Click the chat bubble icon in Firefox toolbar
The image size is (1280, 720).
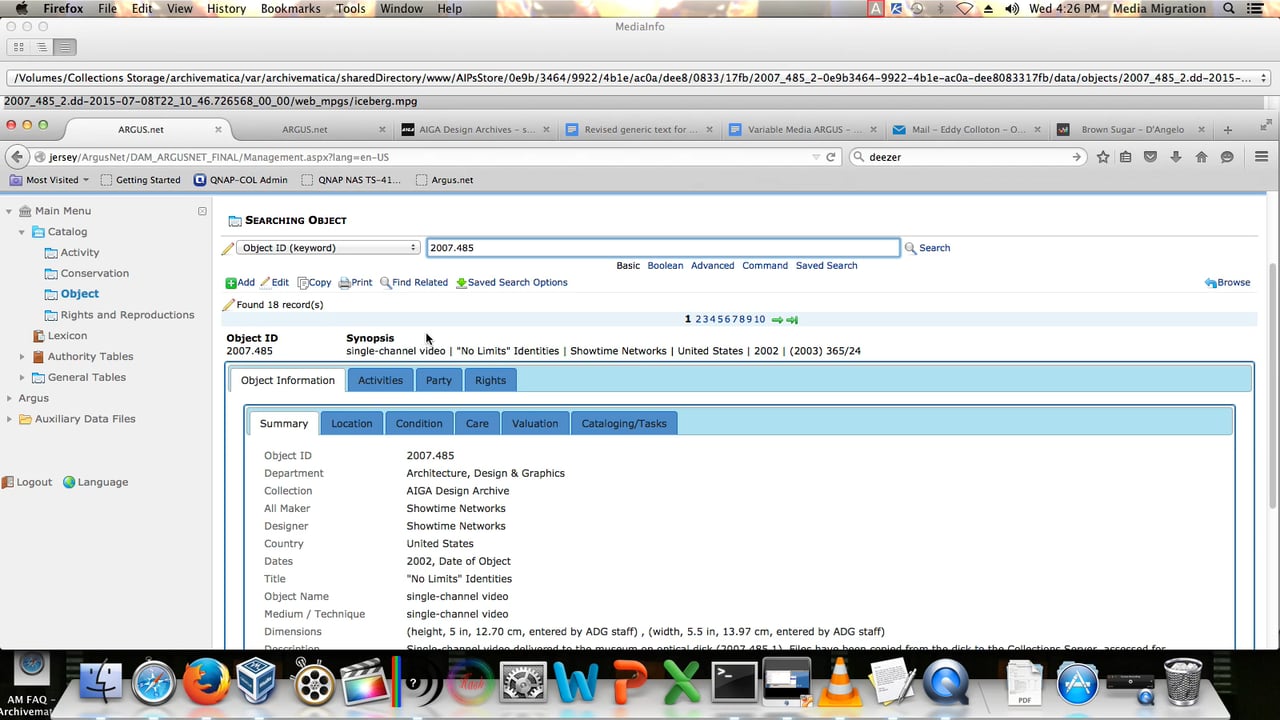coord(1226,157)
